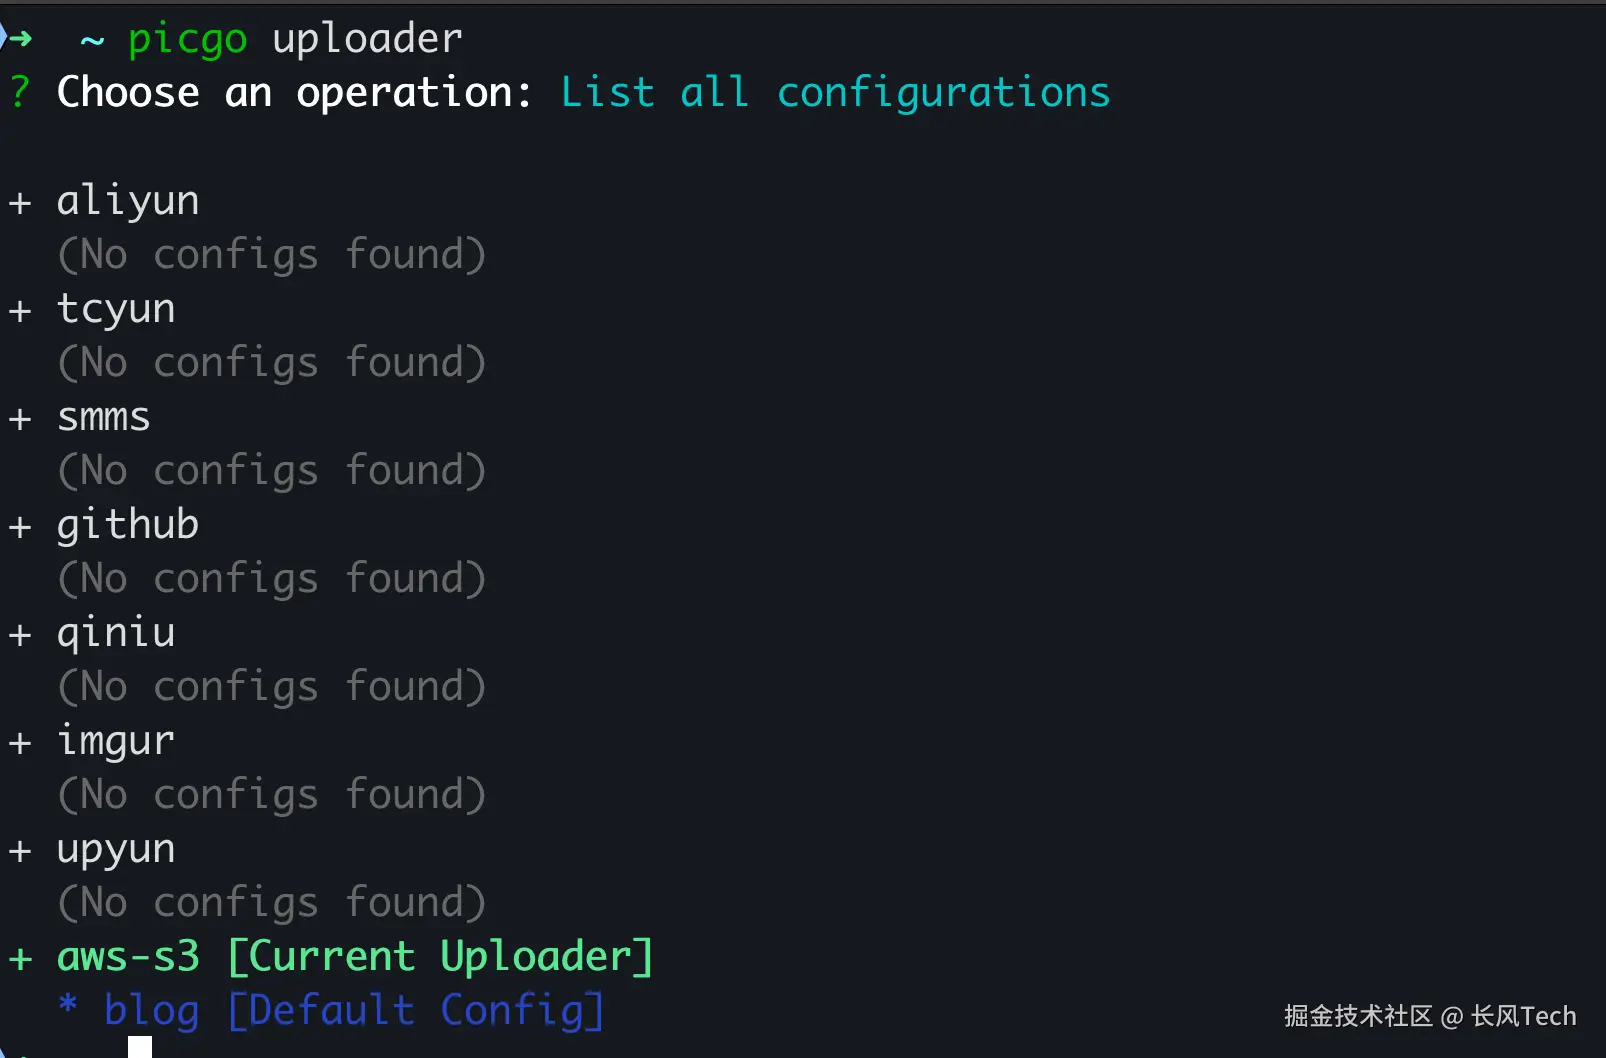
Task: Expand the green plus beside aws-s3
Action: [20, 959]
